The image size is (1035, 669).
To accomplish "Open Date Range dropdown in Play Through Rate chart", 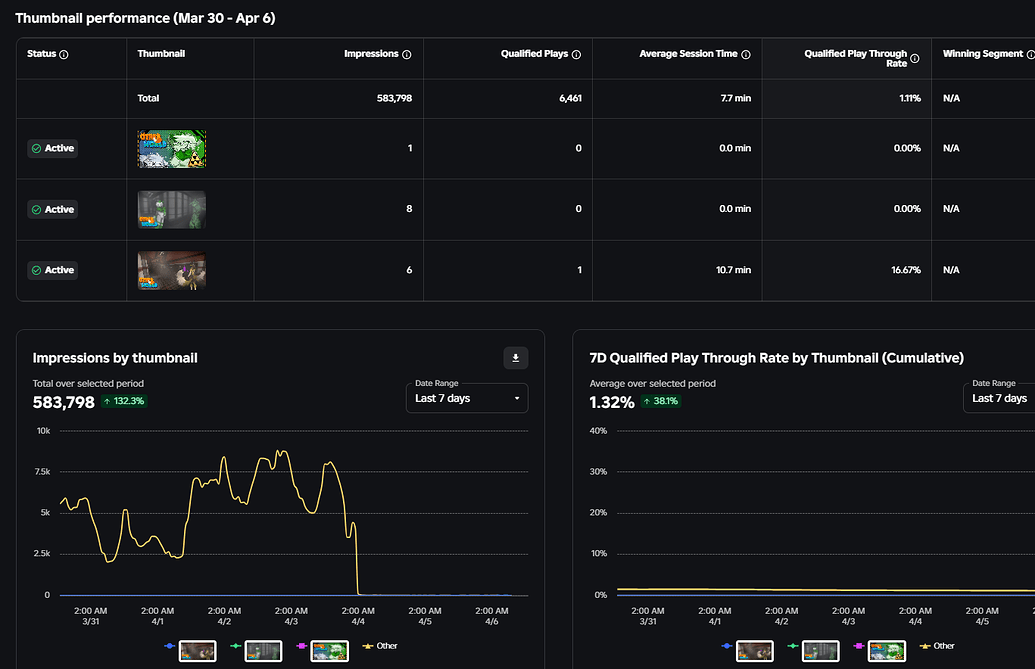I will click(x=999, y=398).
